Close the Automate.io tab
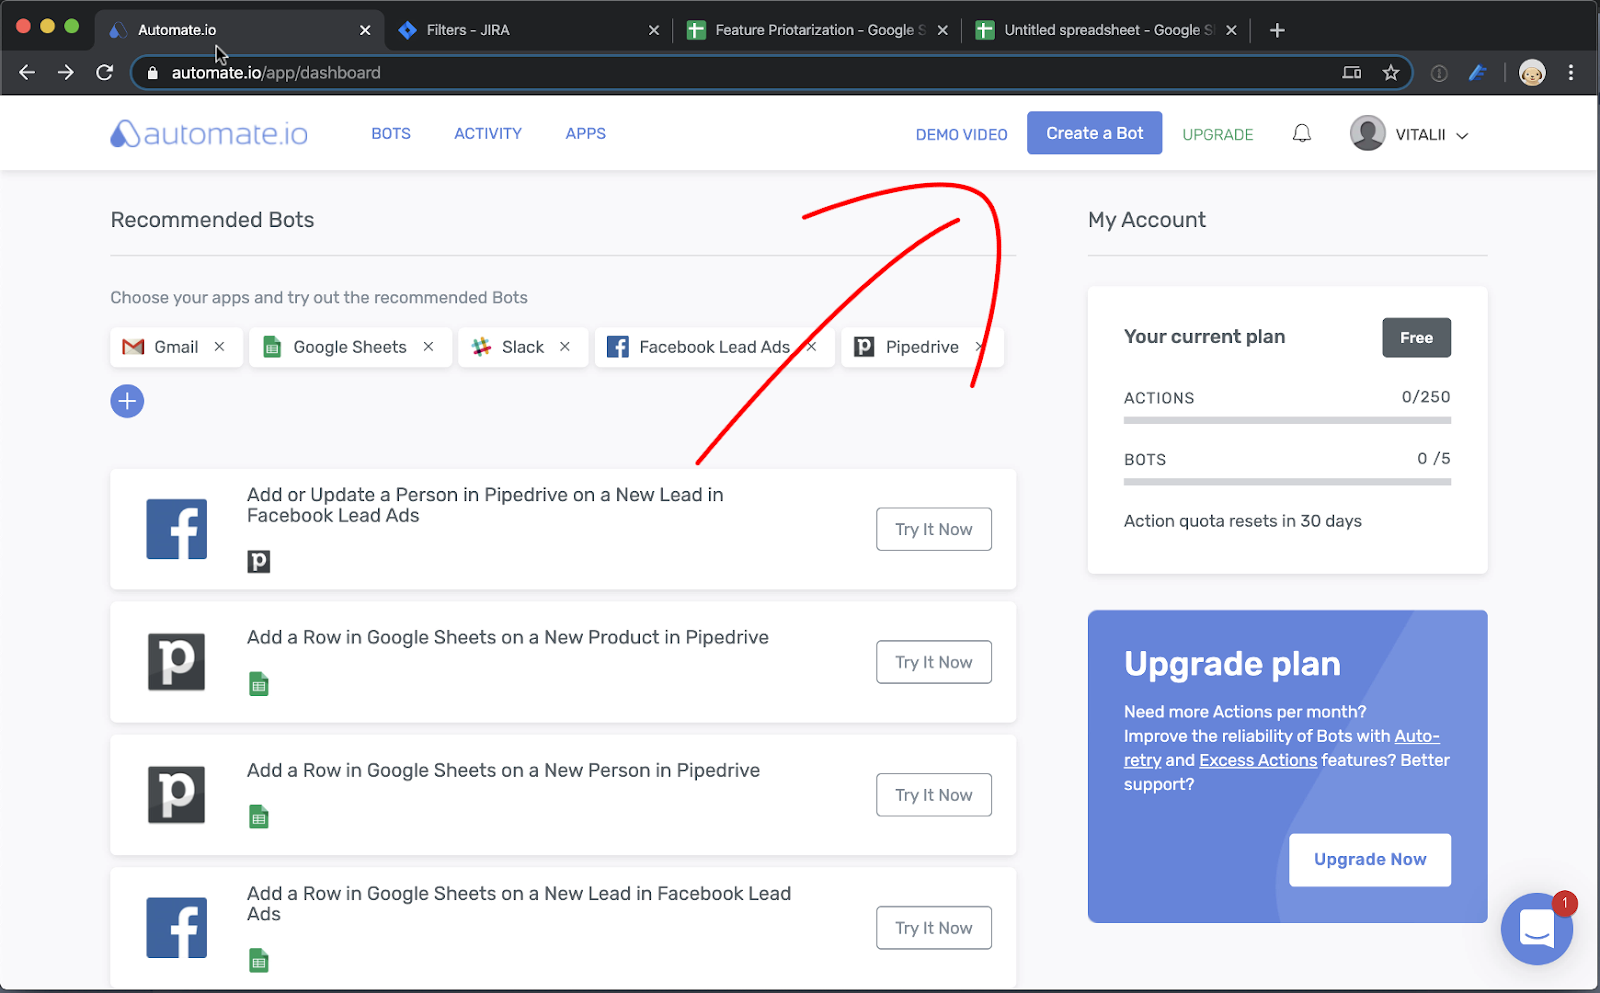Viewport: 1600px width, 993px height. click(x=365, y=30)
